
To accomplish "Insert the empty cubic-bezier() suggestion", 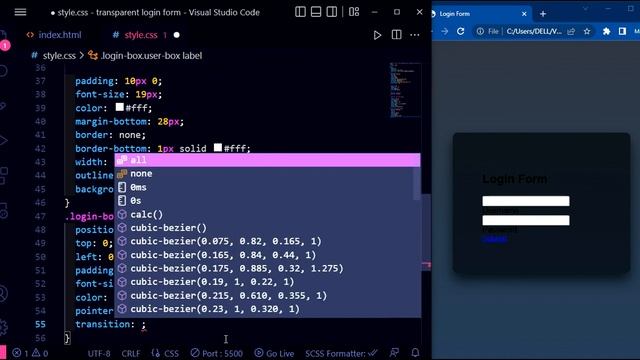I will click(x=267, y=228).
